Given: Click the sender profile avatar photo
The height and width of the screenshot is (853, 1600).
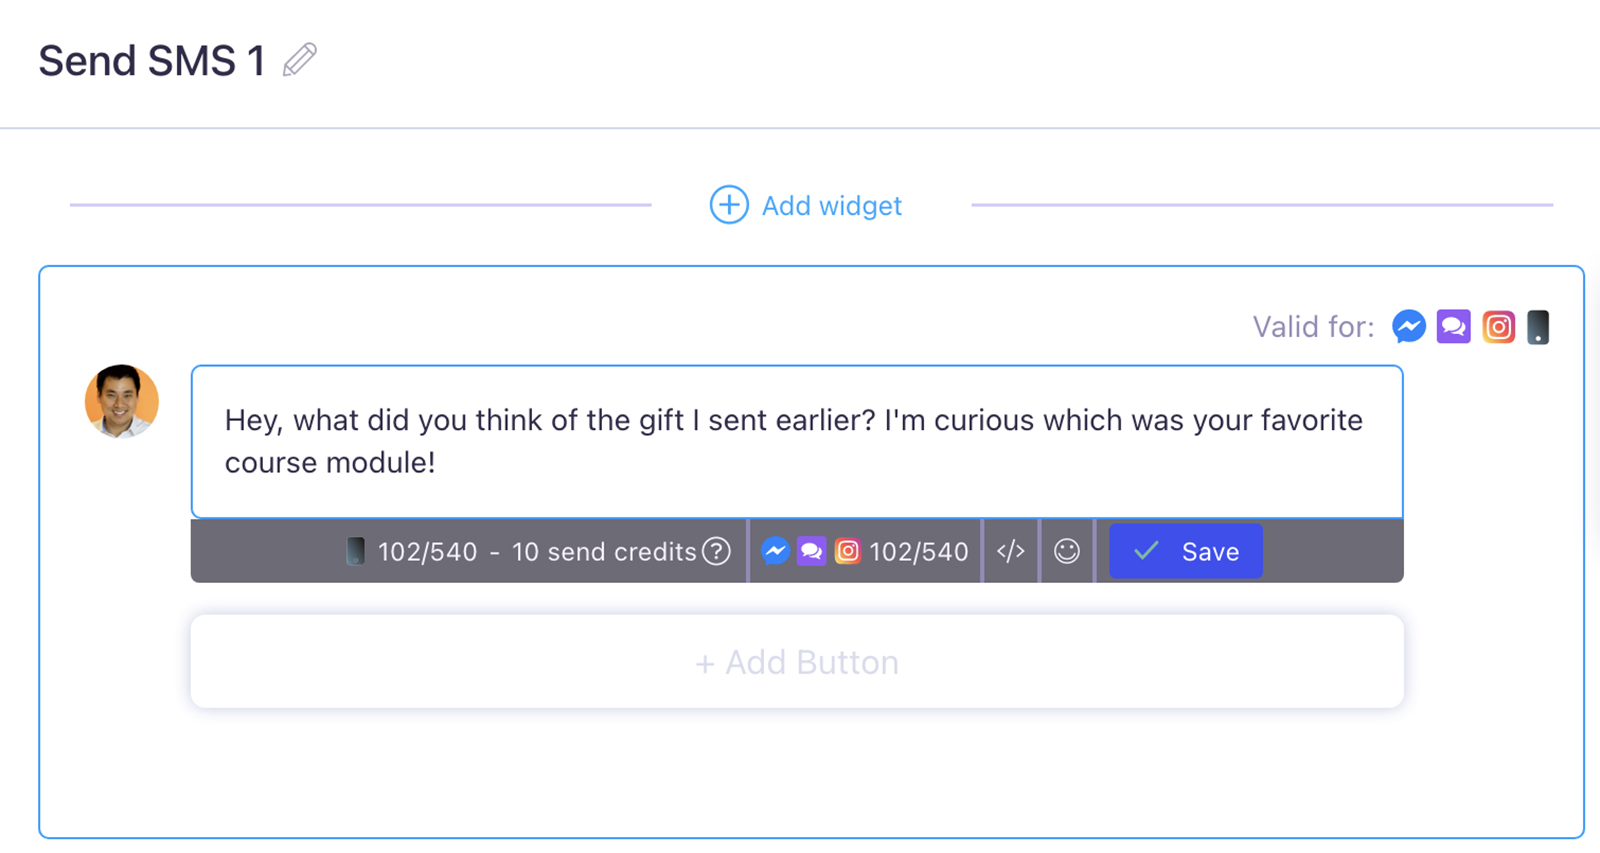Looking at the screenshot, I should [x=122, y=401].
